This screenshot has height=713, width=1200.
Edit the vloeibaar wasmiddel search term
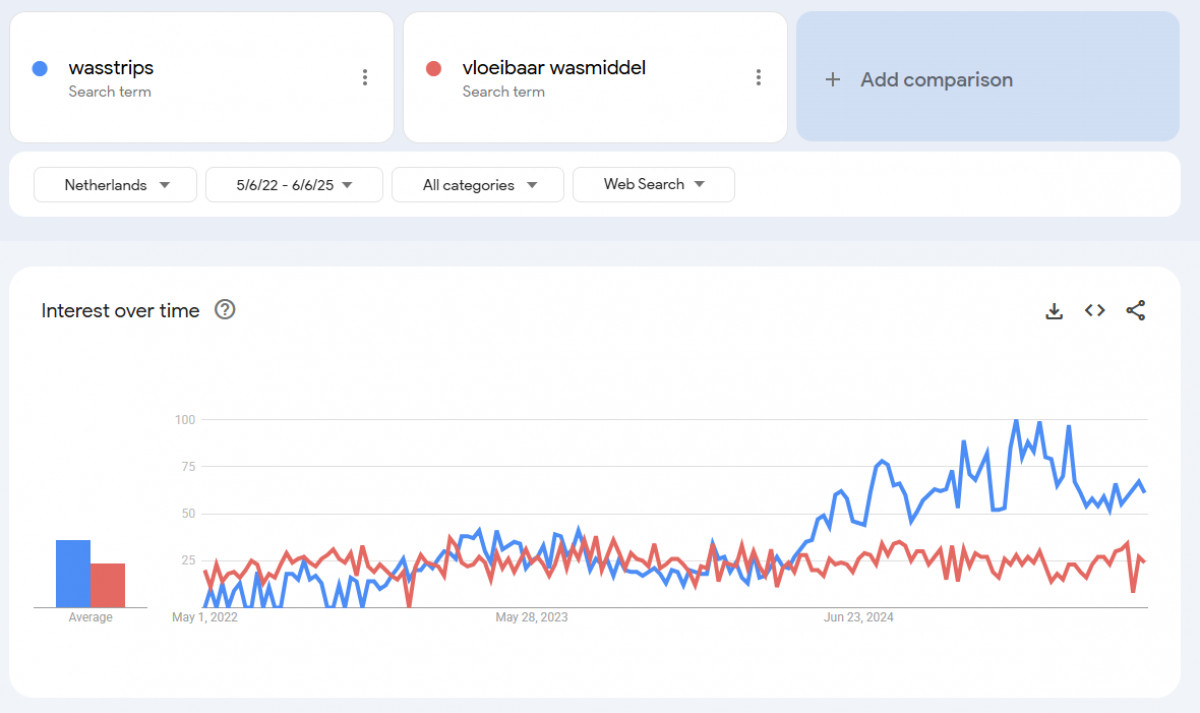(x=553, y=68)
